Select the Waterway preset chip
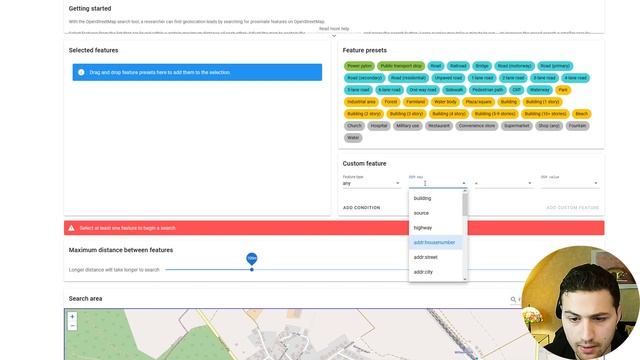Screen dimensions: 640x360 540,90
